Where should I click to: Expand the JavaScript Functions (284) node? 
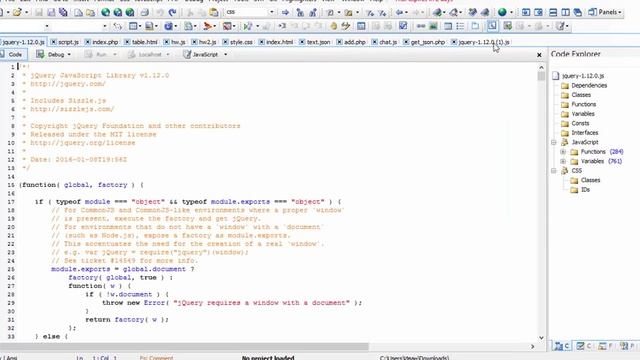(x=563, y=152)
